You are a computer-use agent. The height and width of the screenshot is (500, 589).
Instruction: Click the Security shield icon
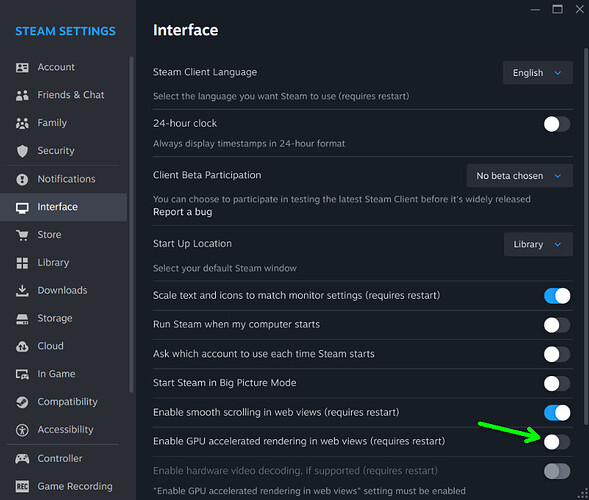[22, 151]
